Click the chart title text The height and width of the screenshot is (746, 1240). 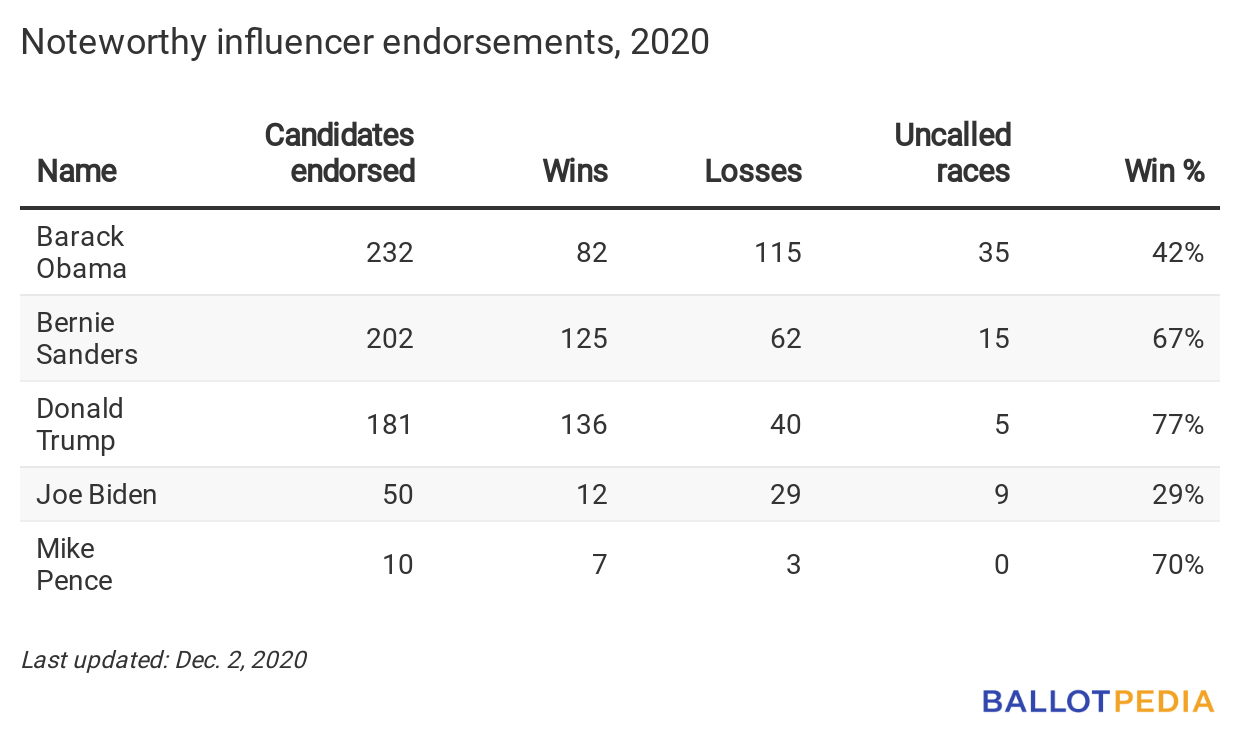click(x=365, y=42)
